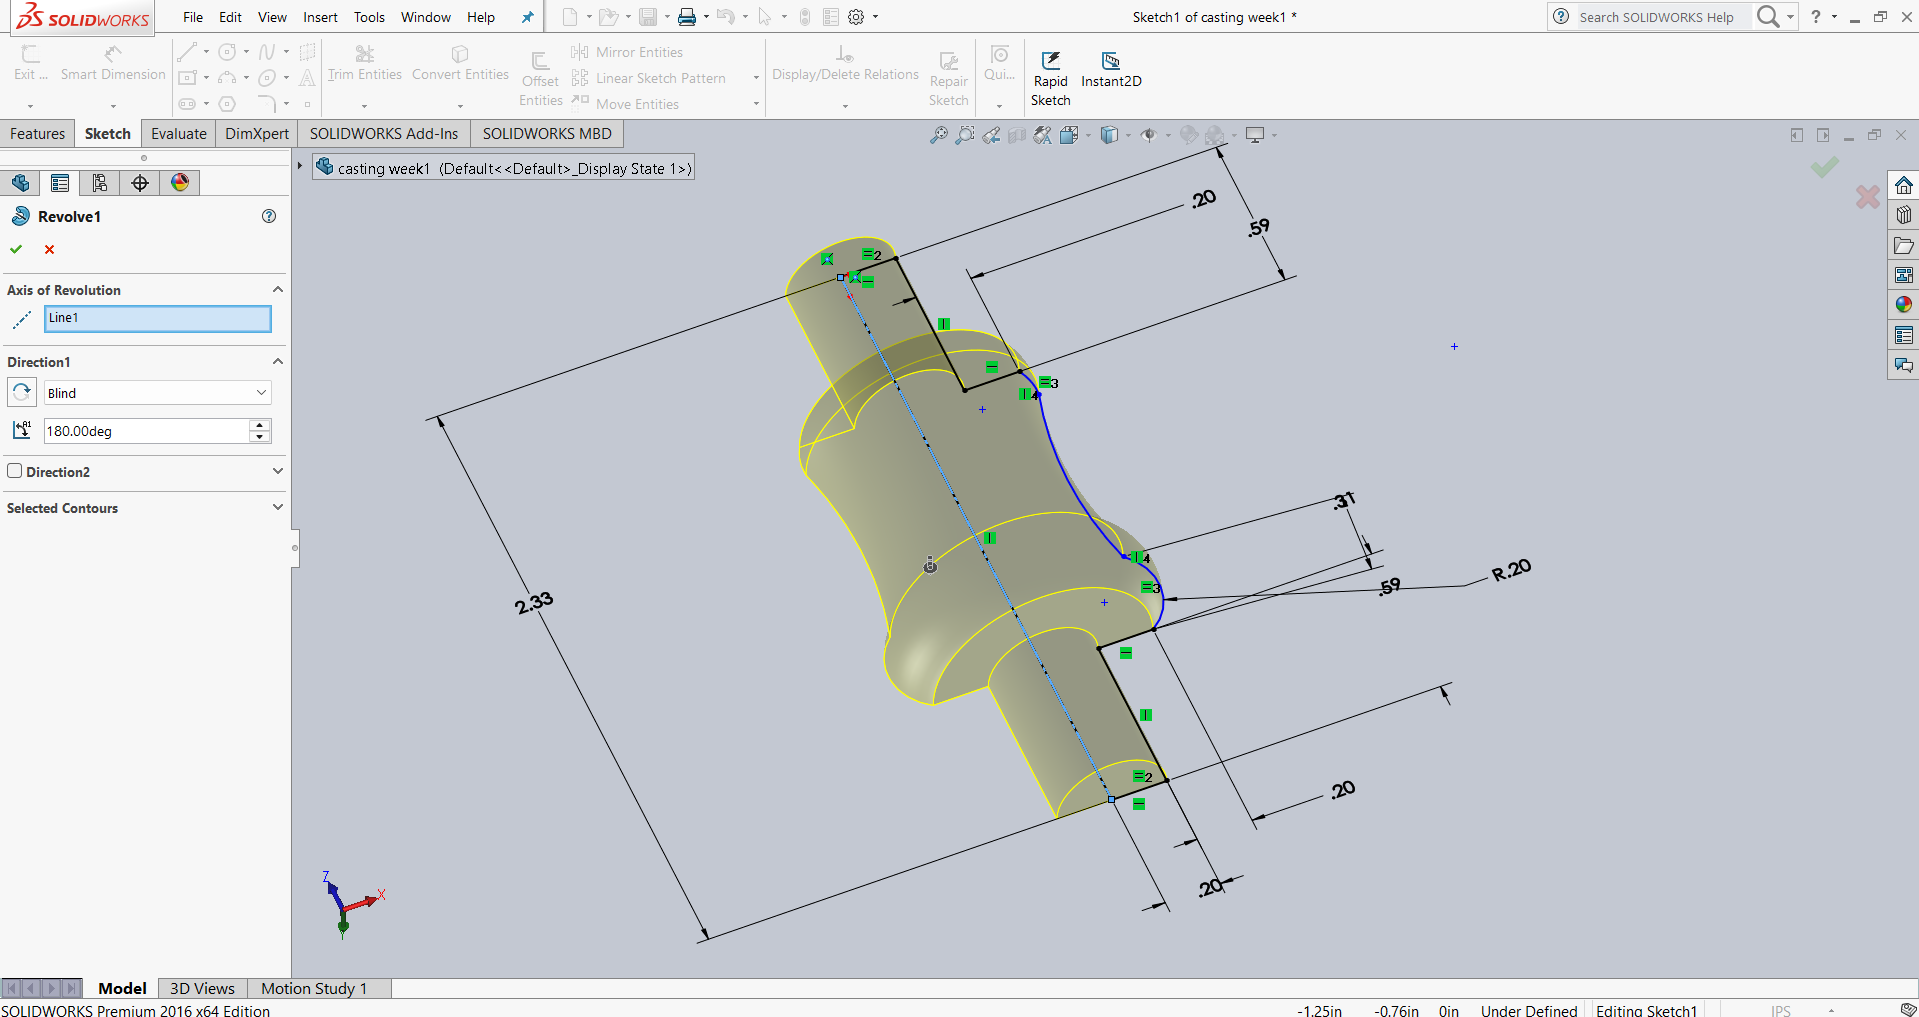
Task: Open Revolve1 help question mark
Action: tap(269, 216)
